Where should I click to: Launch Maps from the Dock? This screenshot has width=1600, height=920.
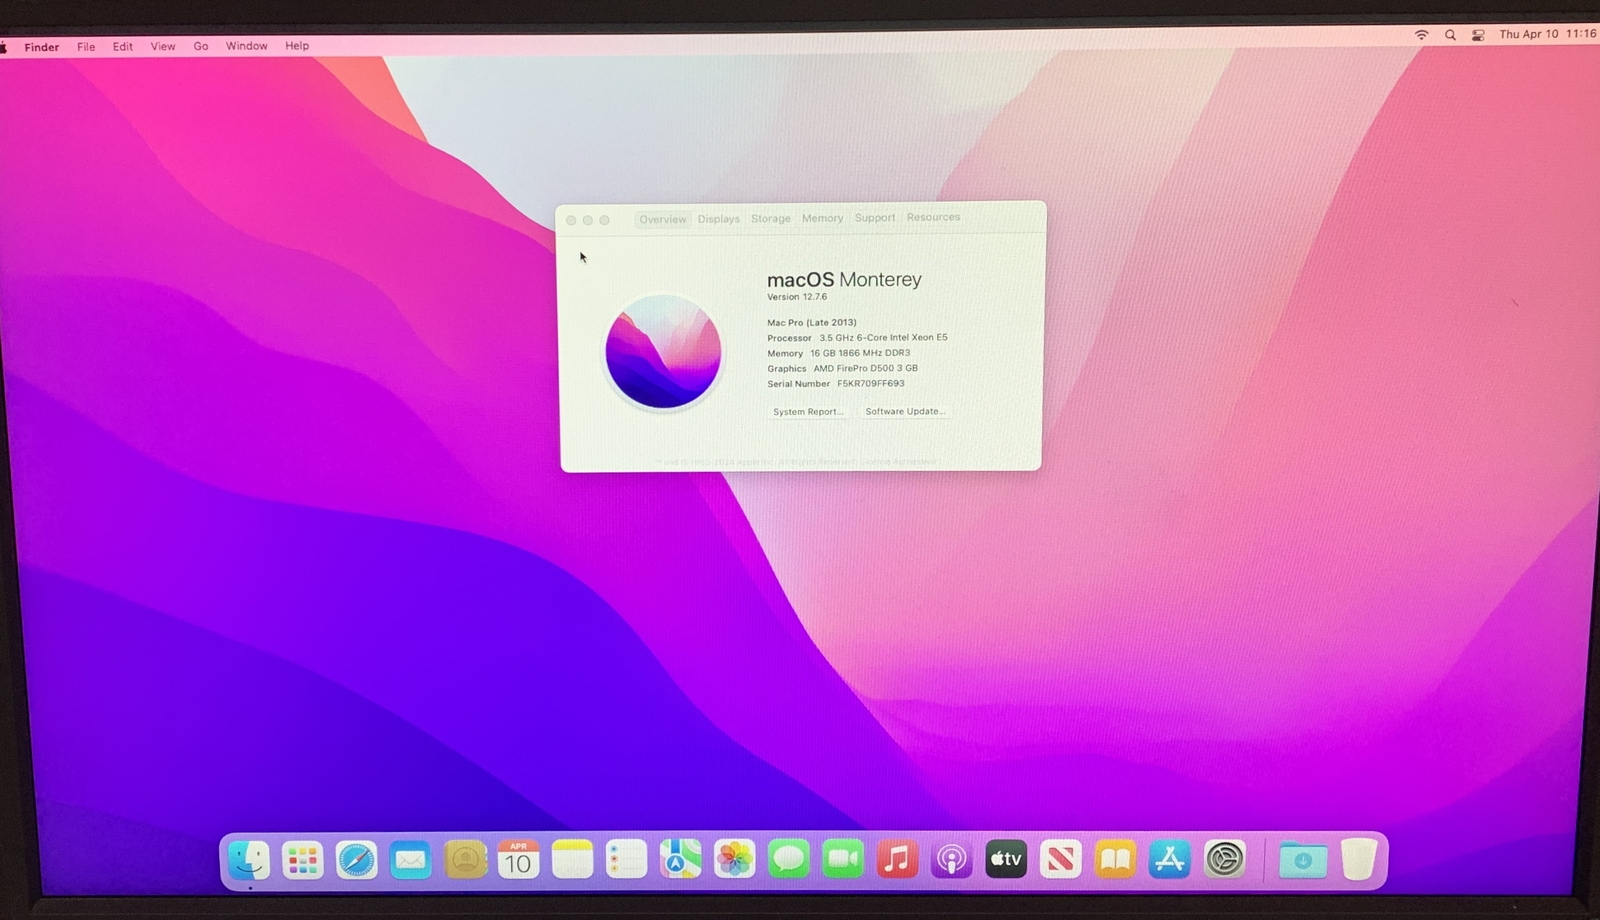(x=680, y=859)
